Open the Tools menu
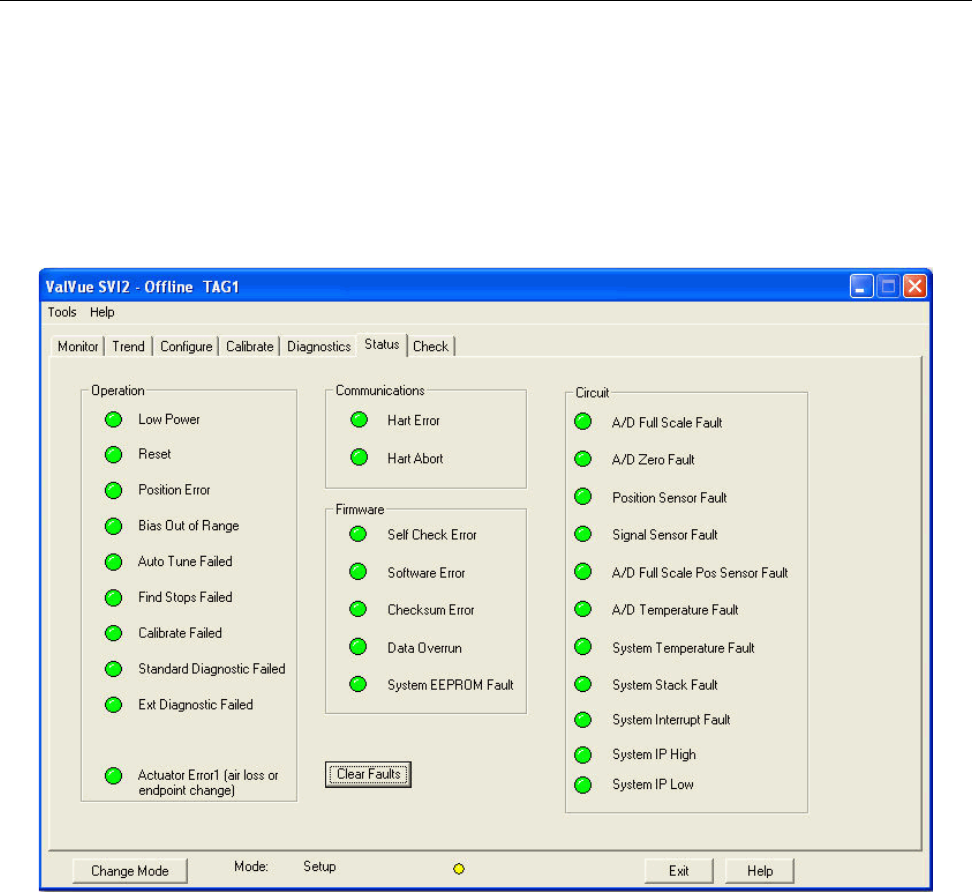Viewport: 972px width, 892px height. (x=62, y=312)
